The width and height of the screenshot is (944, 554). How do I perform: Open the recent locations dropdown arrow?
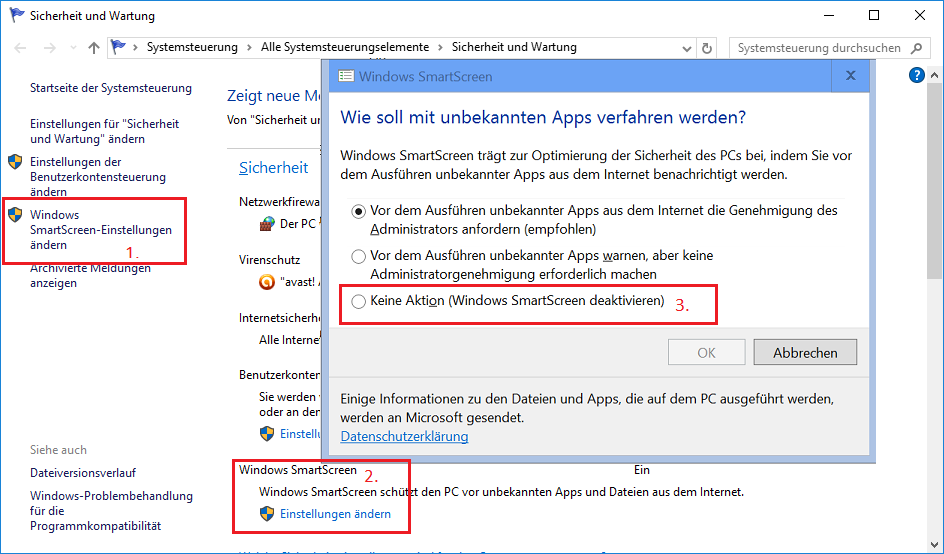(x=73, y=48)
